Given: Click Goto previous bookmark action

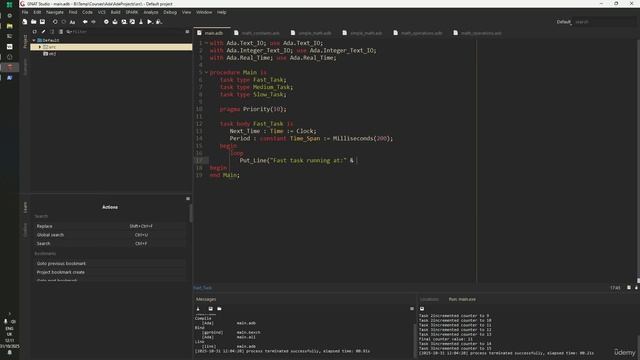Looking at the screenshot, I should coord(109,264).
